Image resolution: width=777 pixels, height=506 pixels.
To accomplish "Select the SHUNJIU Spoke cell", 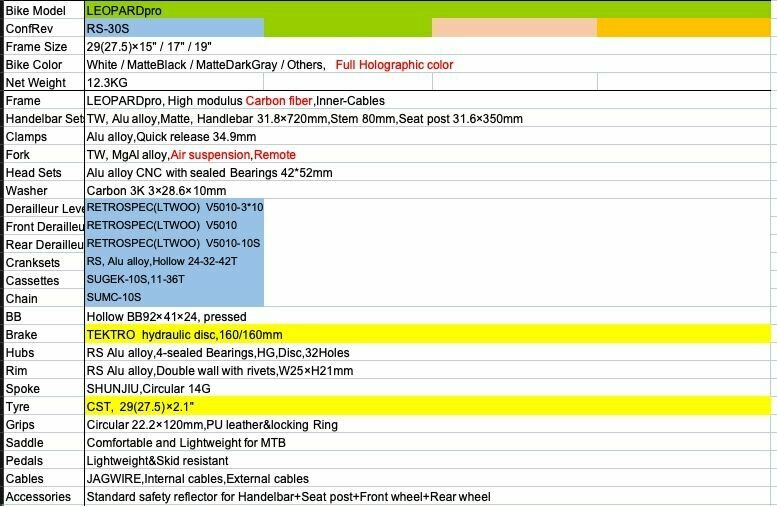I will pos(428,389).
